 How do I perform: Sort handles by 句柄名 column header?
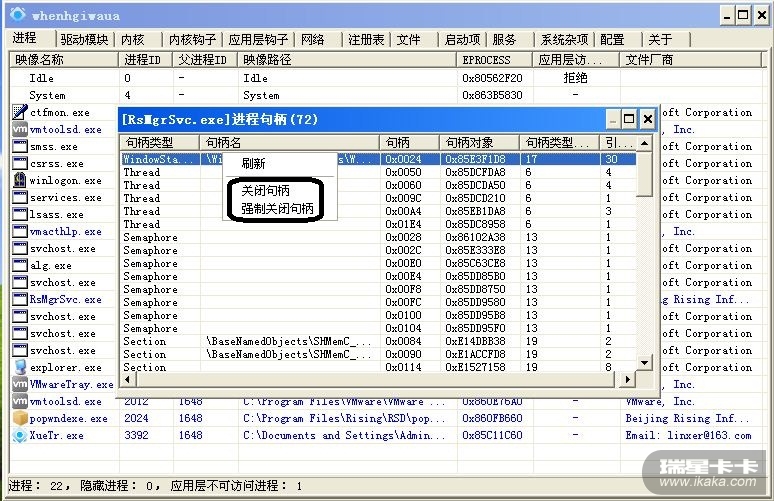[x=290, y=143]
